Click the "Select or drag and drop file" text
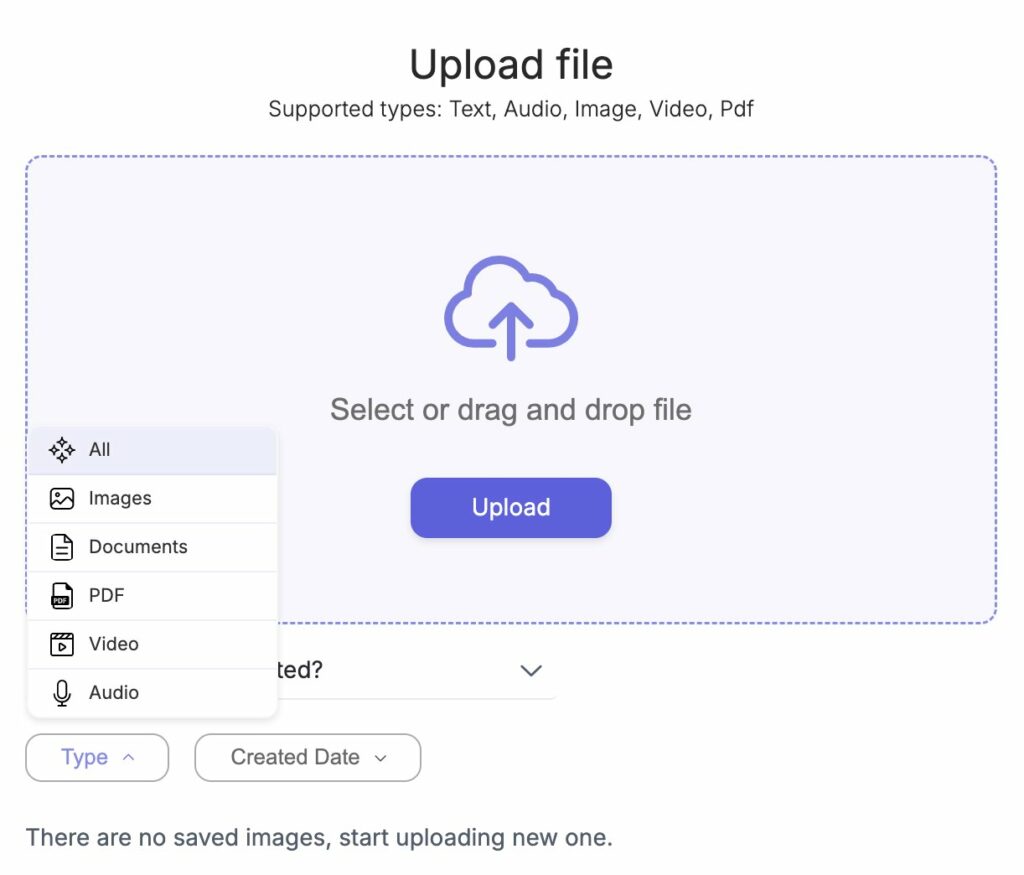This screenshot has width=1024, height=875. click(510, 410)
